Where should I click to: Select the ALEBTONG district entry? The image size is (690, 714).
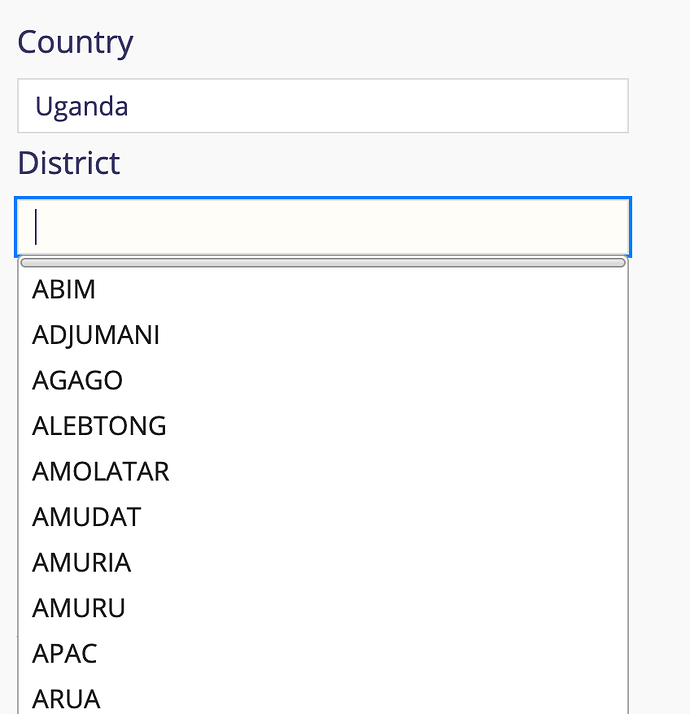coord(323,426)
